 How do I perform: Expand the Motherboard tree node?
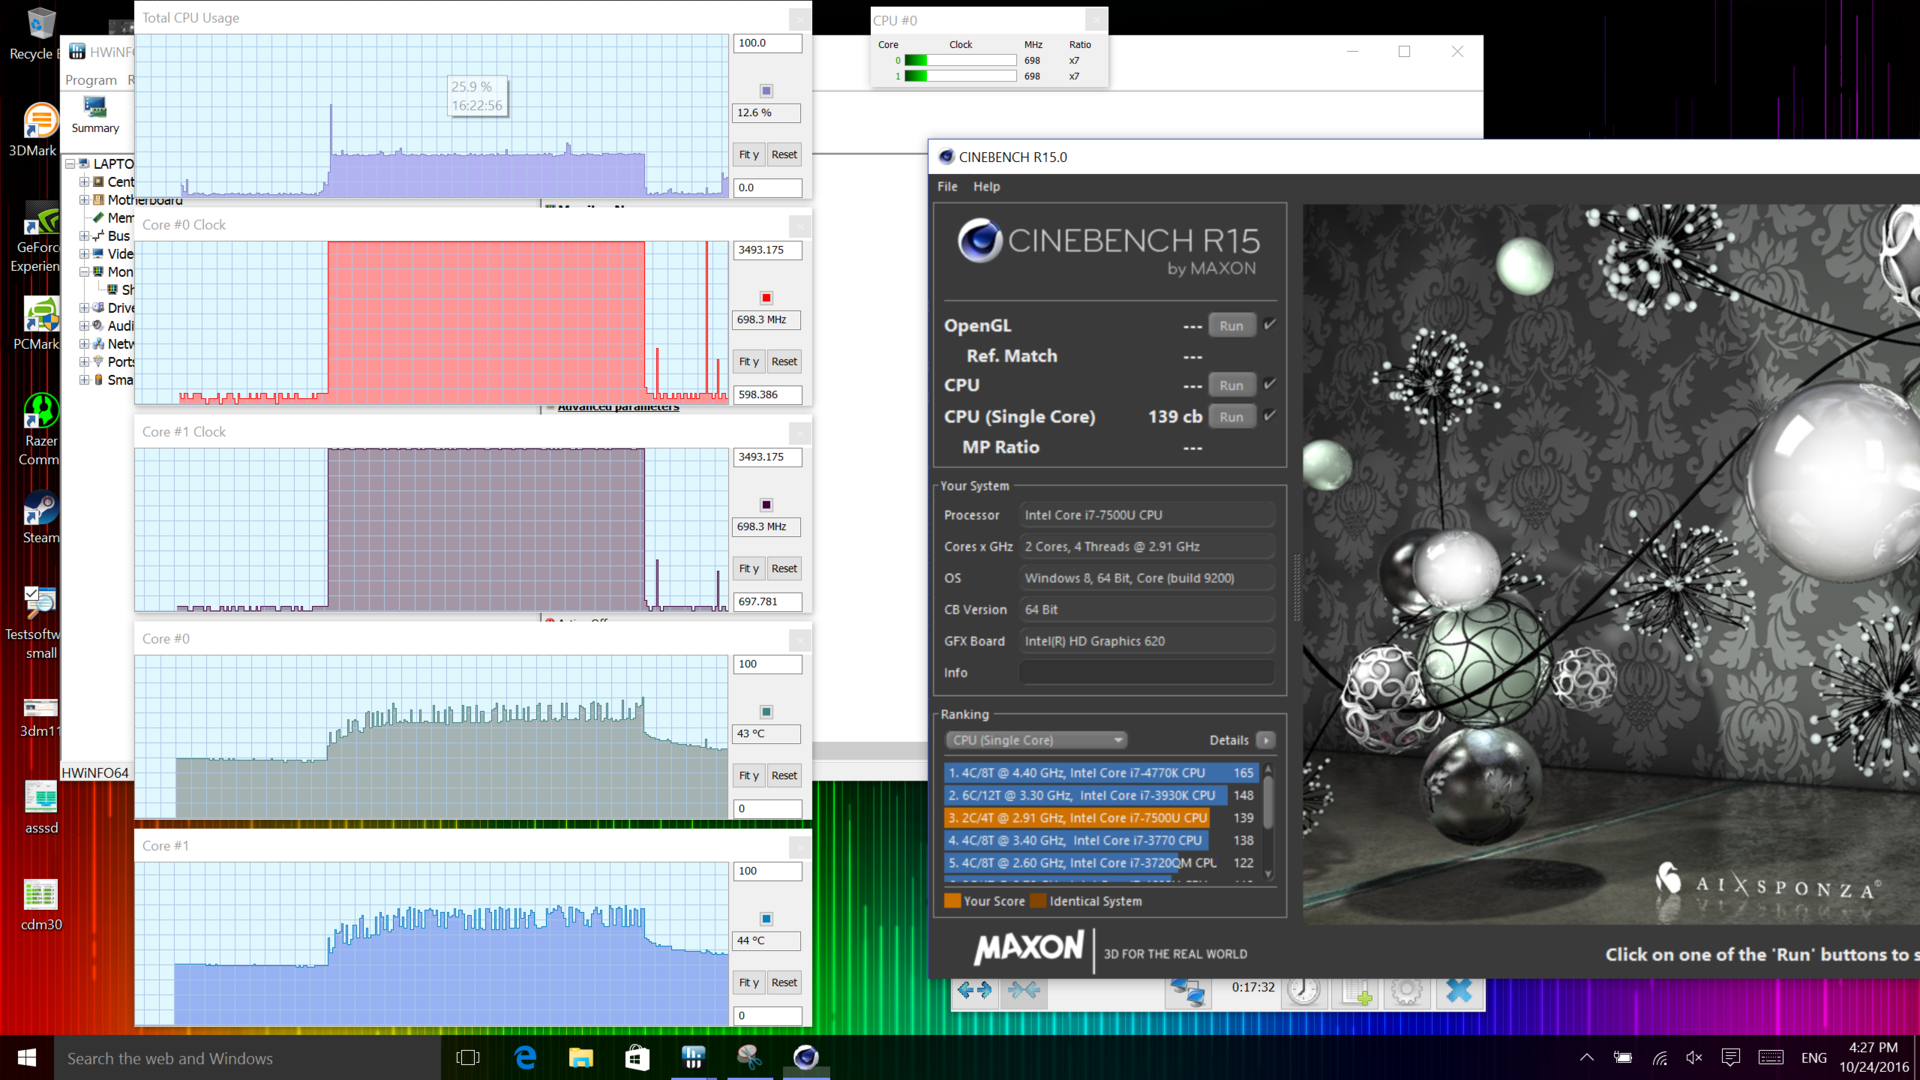[84, 200]
